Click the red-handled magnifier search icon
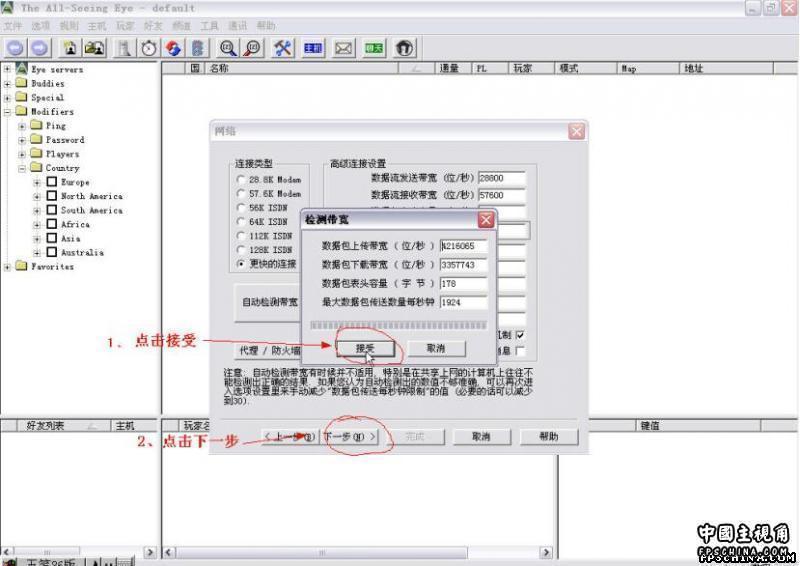The height and width of the screenshot is (566, 800). [x=253, y=48]
